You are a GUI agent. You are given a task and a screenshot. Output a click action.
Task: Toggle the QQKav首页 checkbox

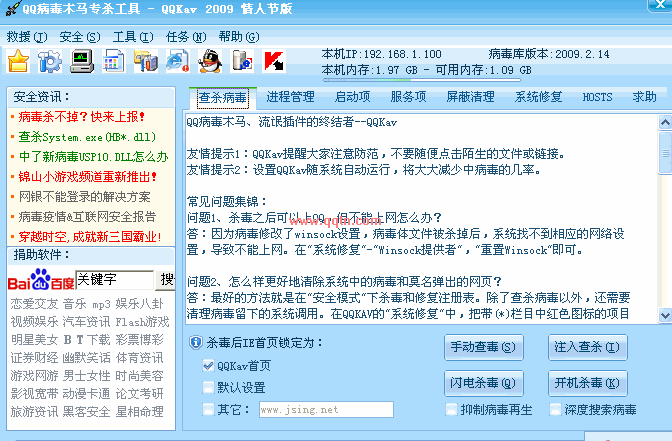point(208,366)
